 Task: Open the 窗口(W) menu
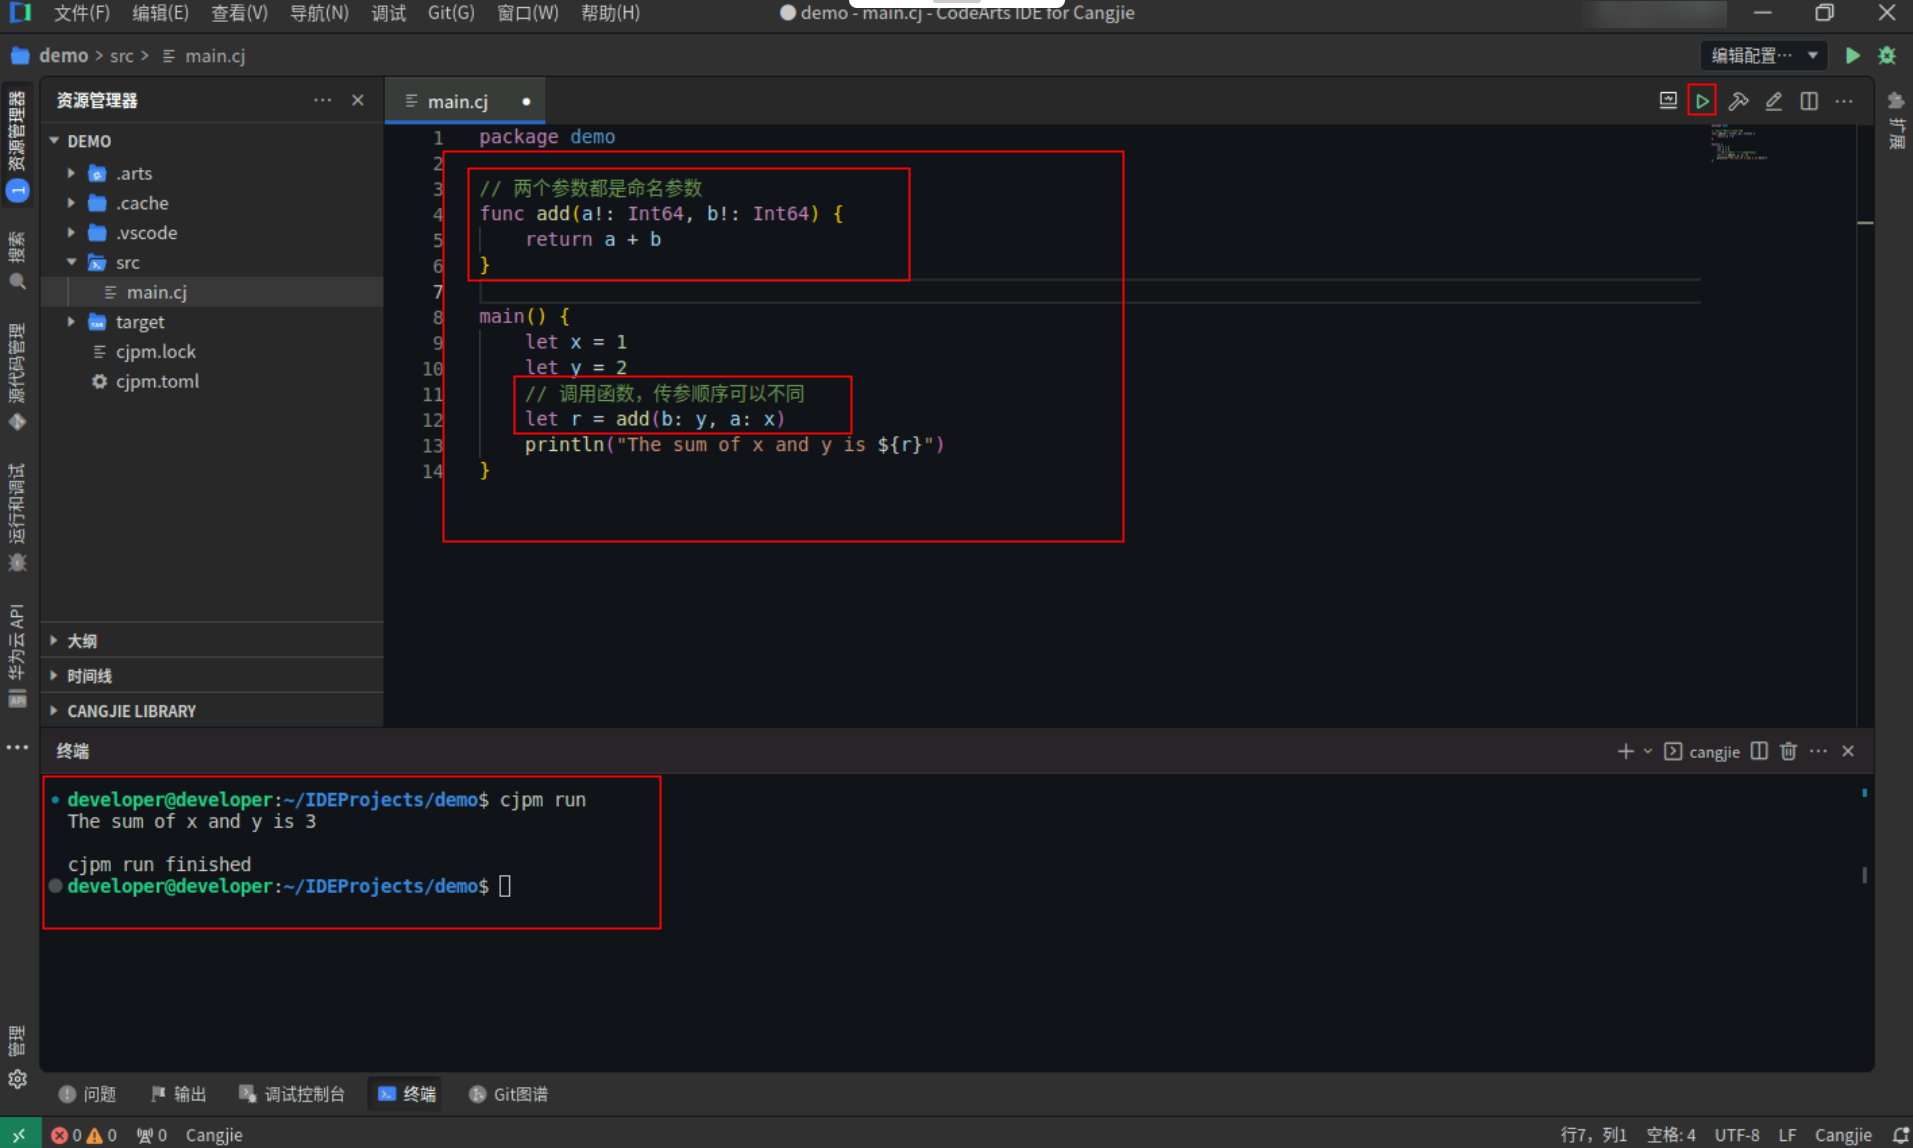[x=528, y=13]
